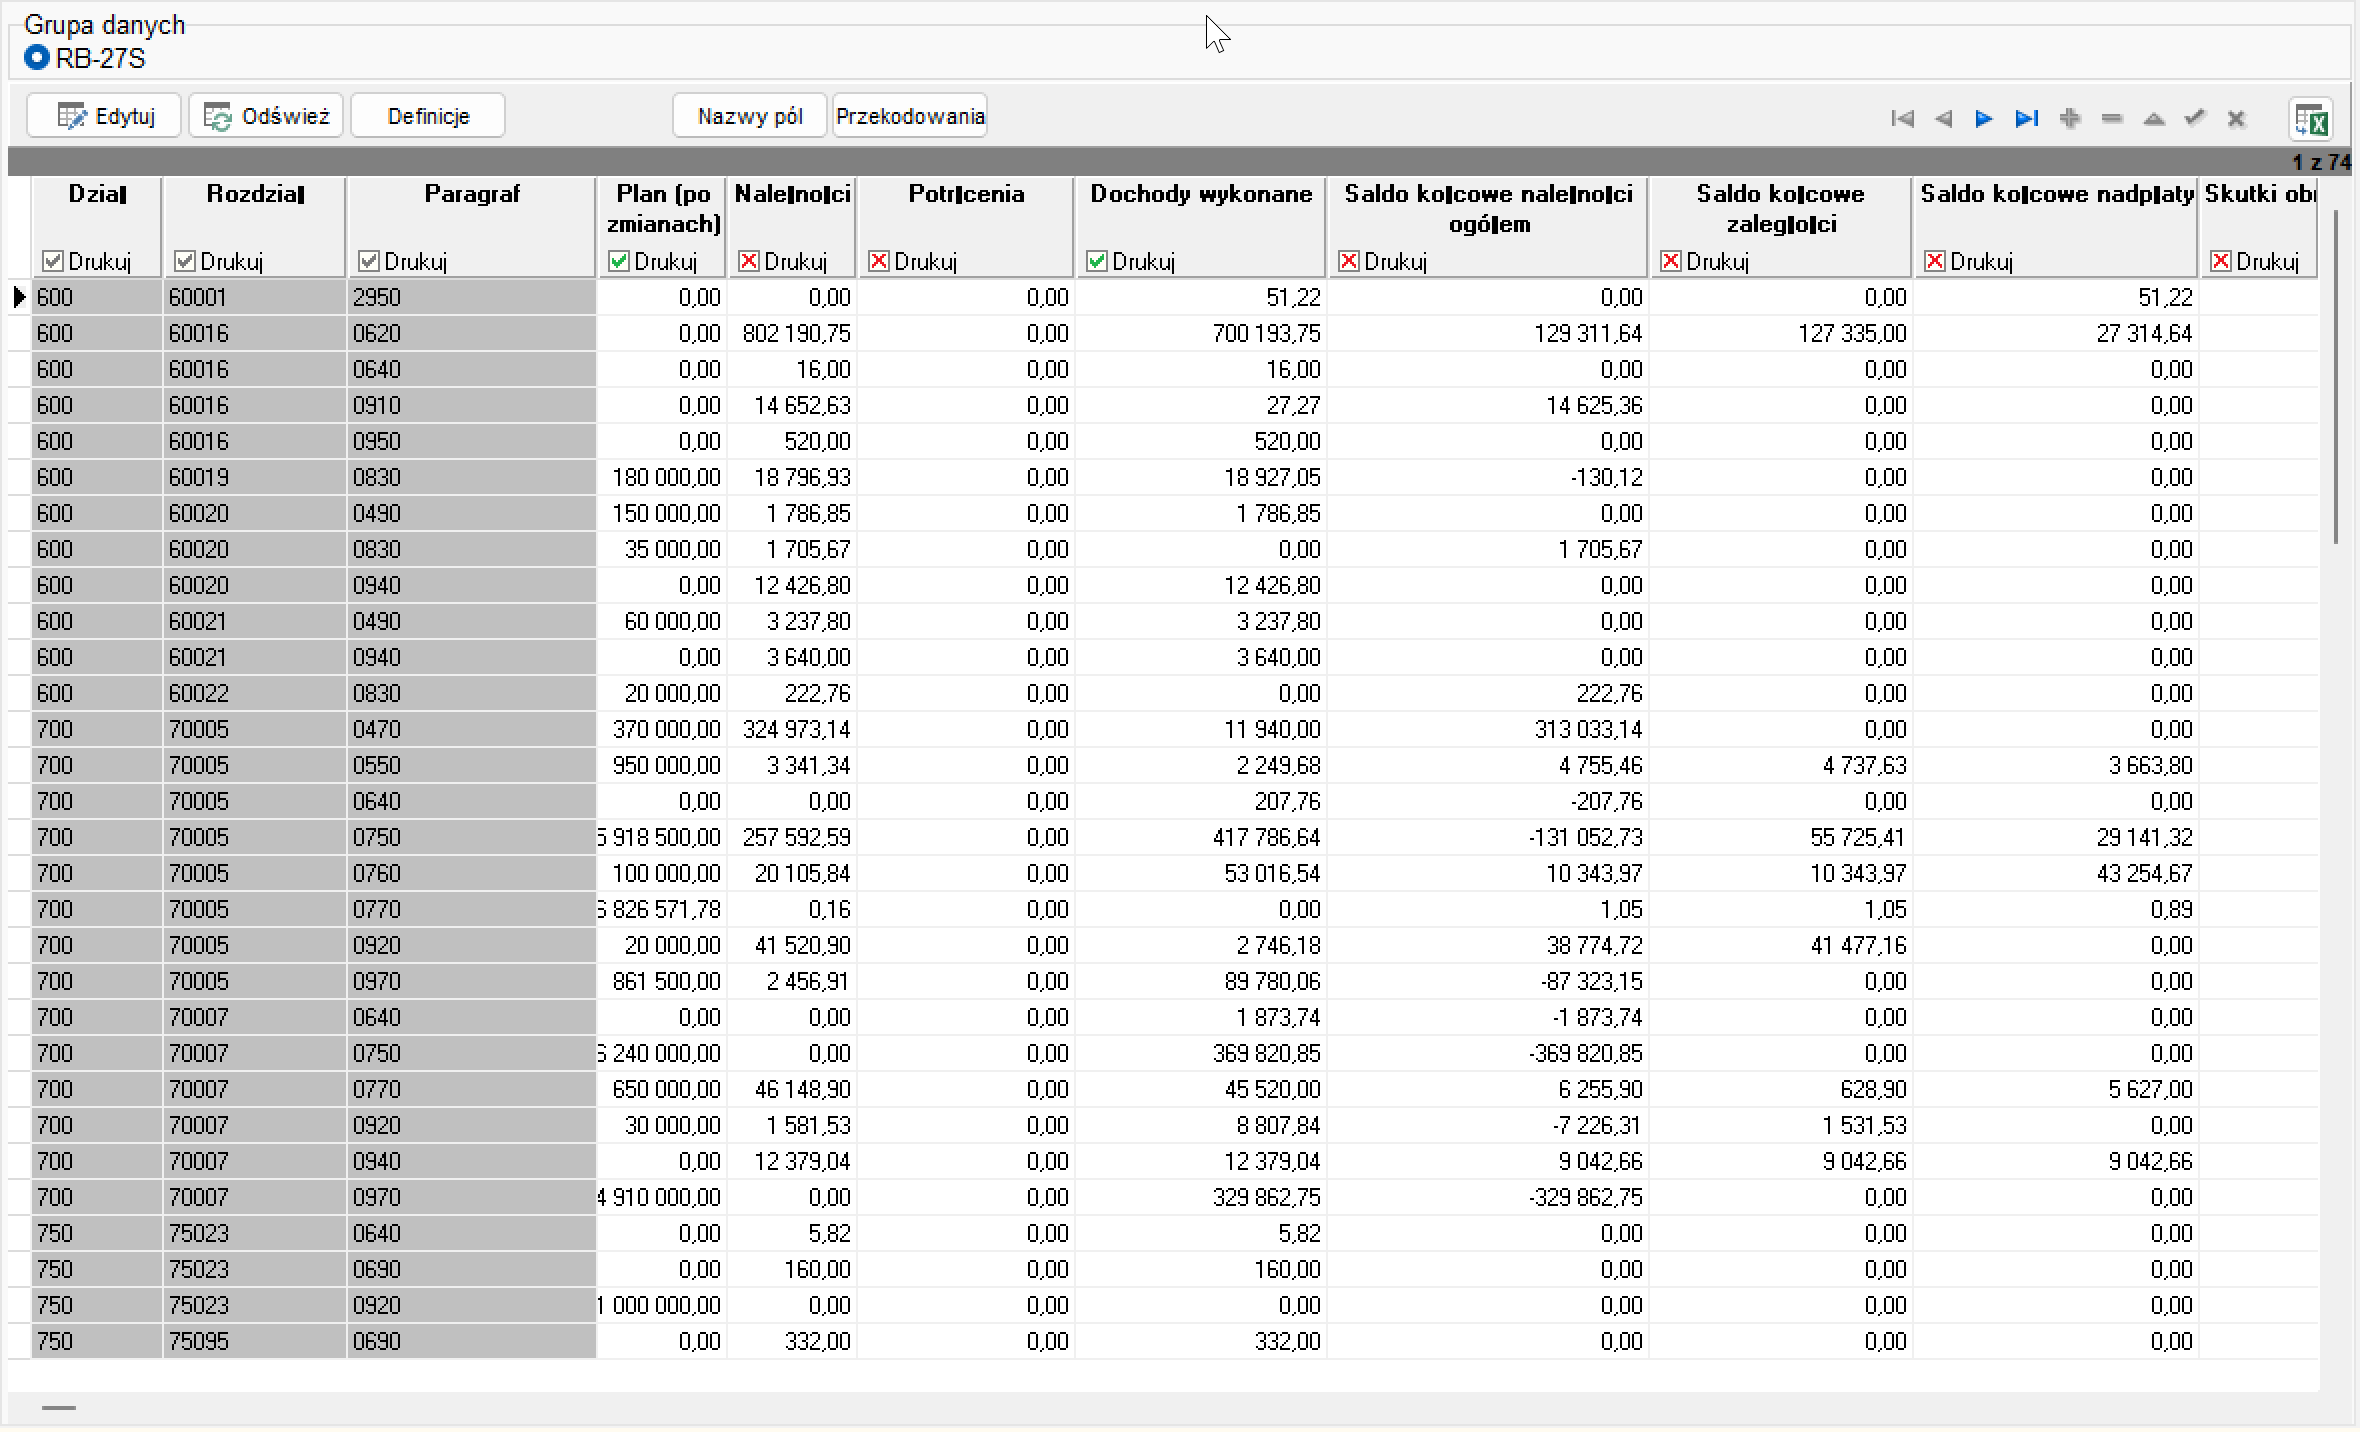This screenshot has height=1432, width=2360.
Task: Click the cancel edit X icon
Action: click(x=2237, y=118)
